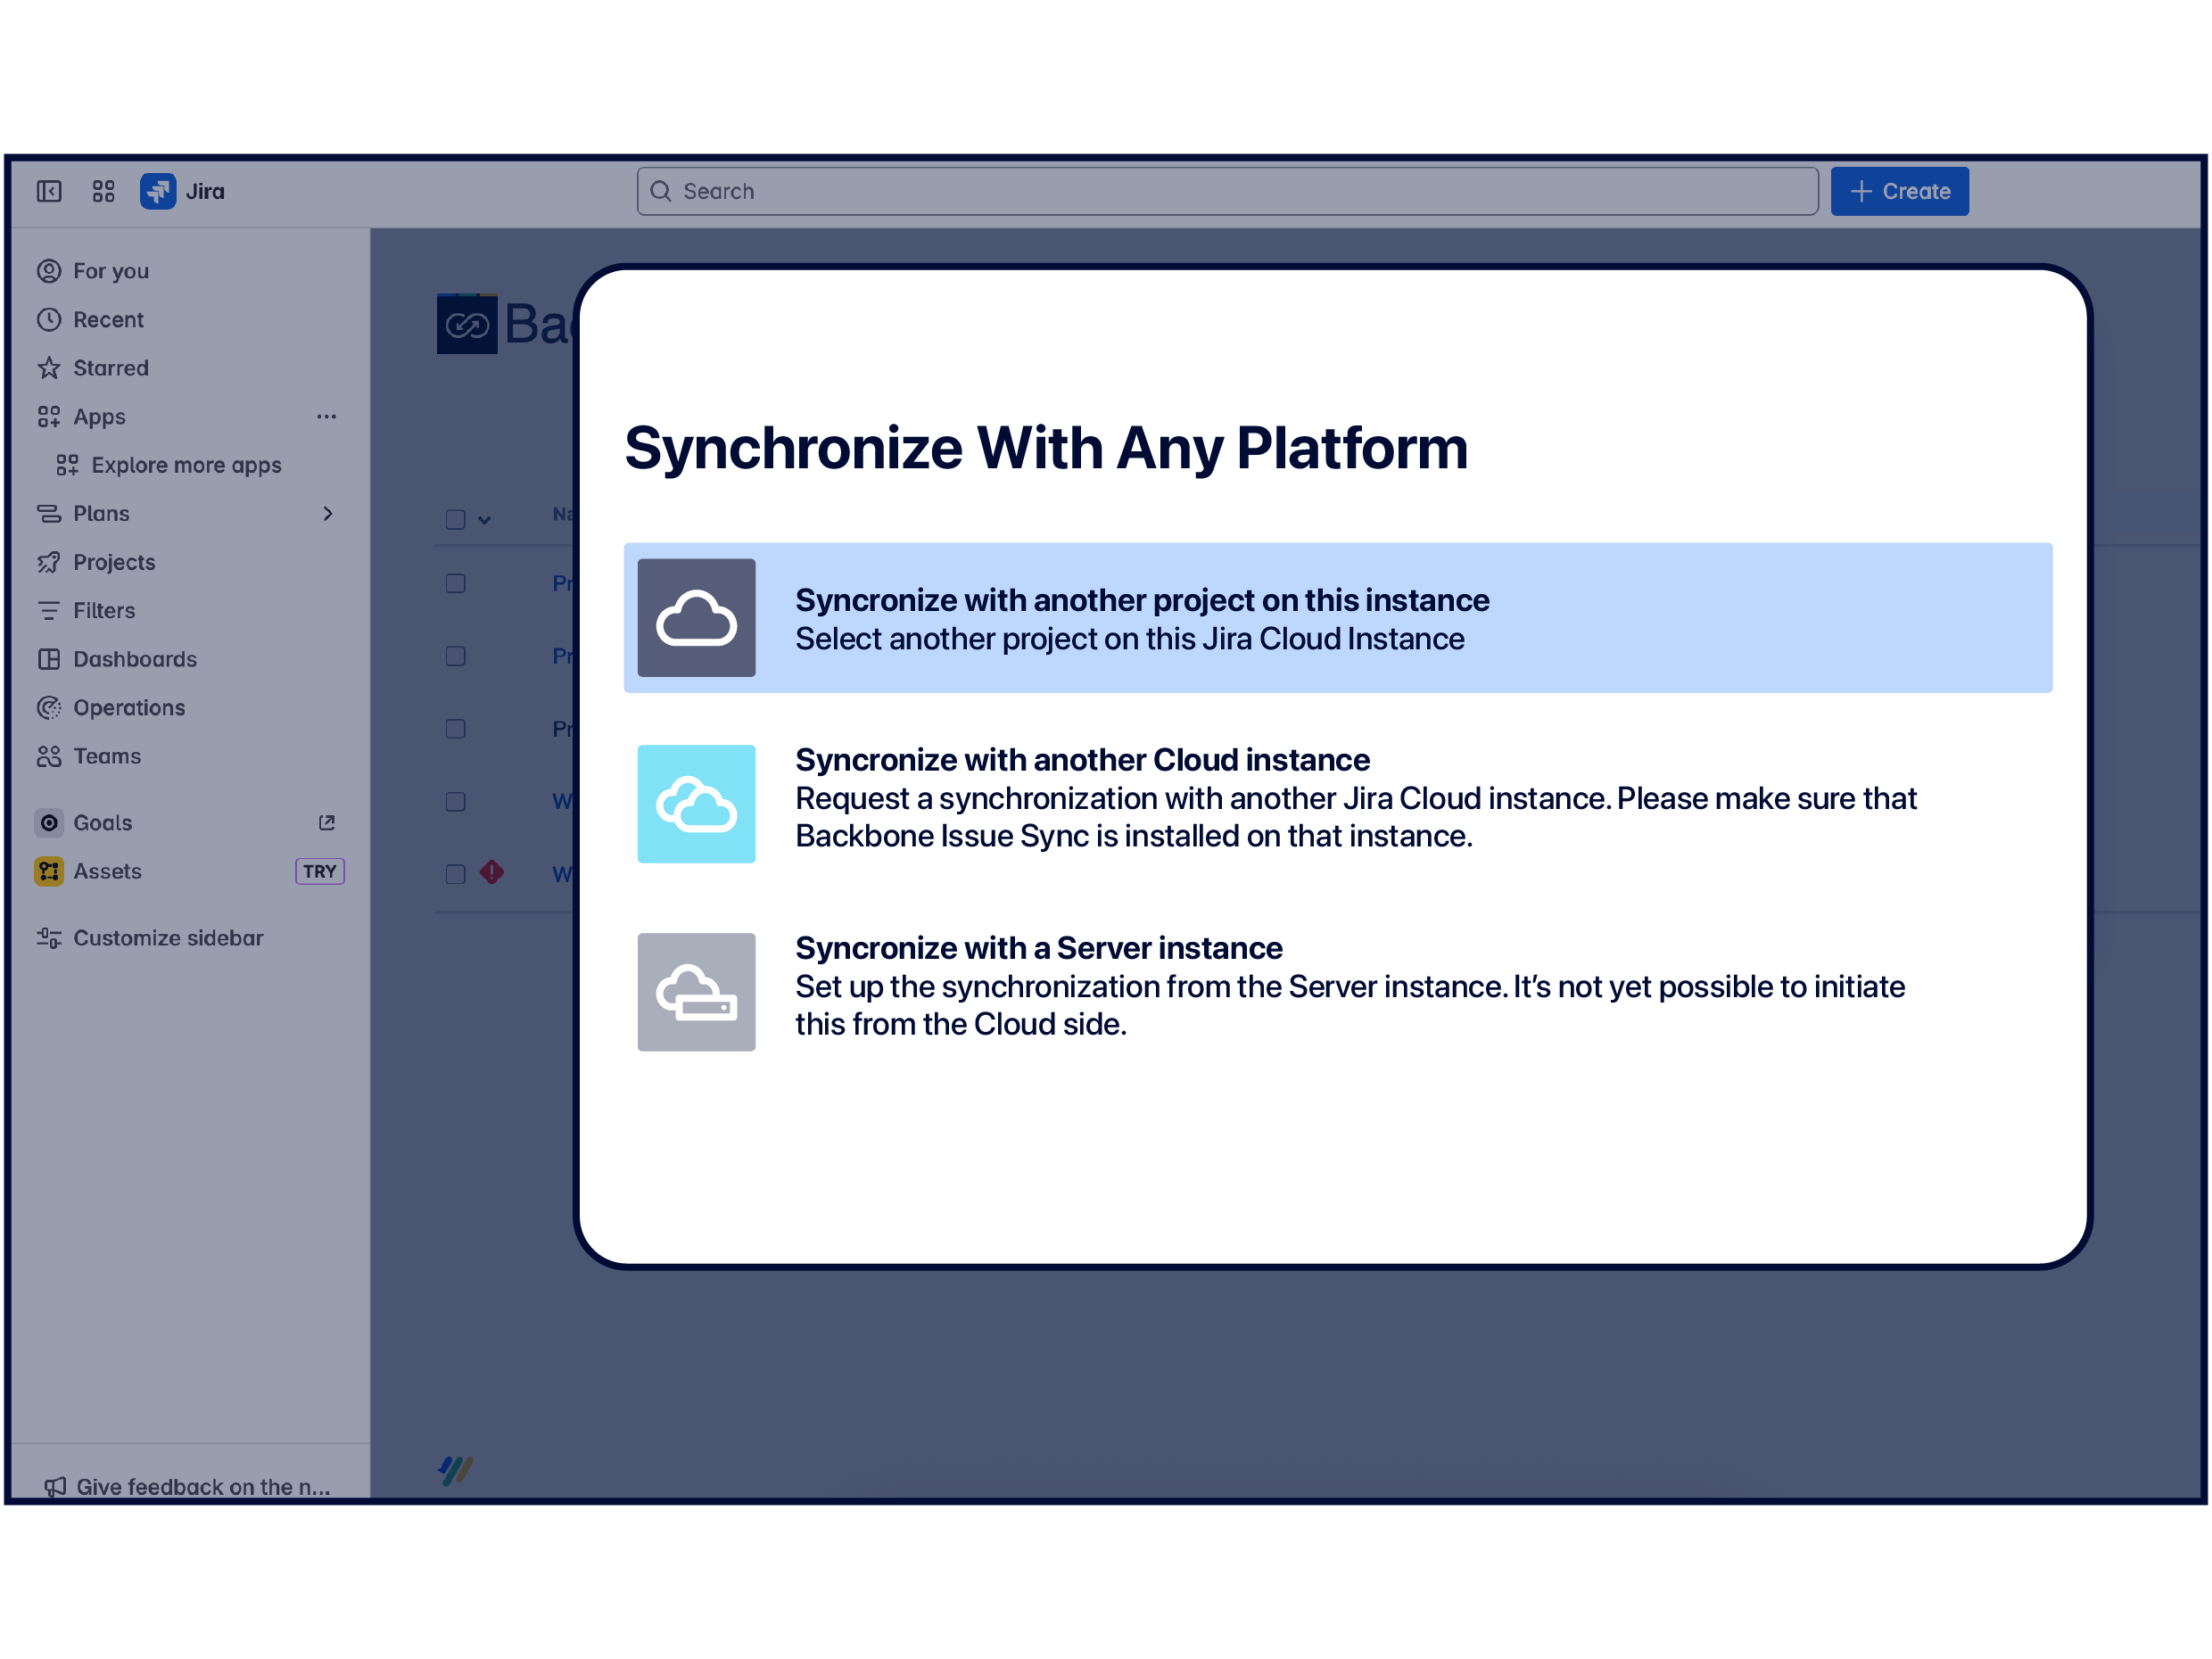This screenshot has height=1659, width=2212.
Task: Click the Projects rocket icon in sidebar
Action: pos(49,562)
